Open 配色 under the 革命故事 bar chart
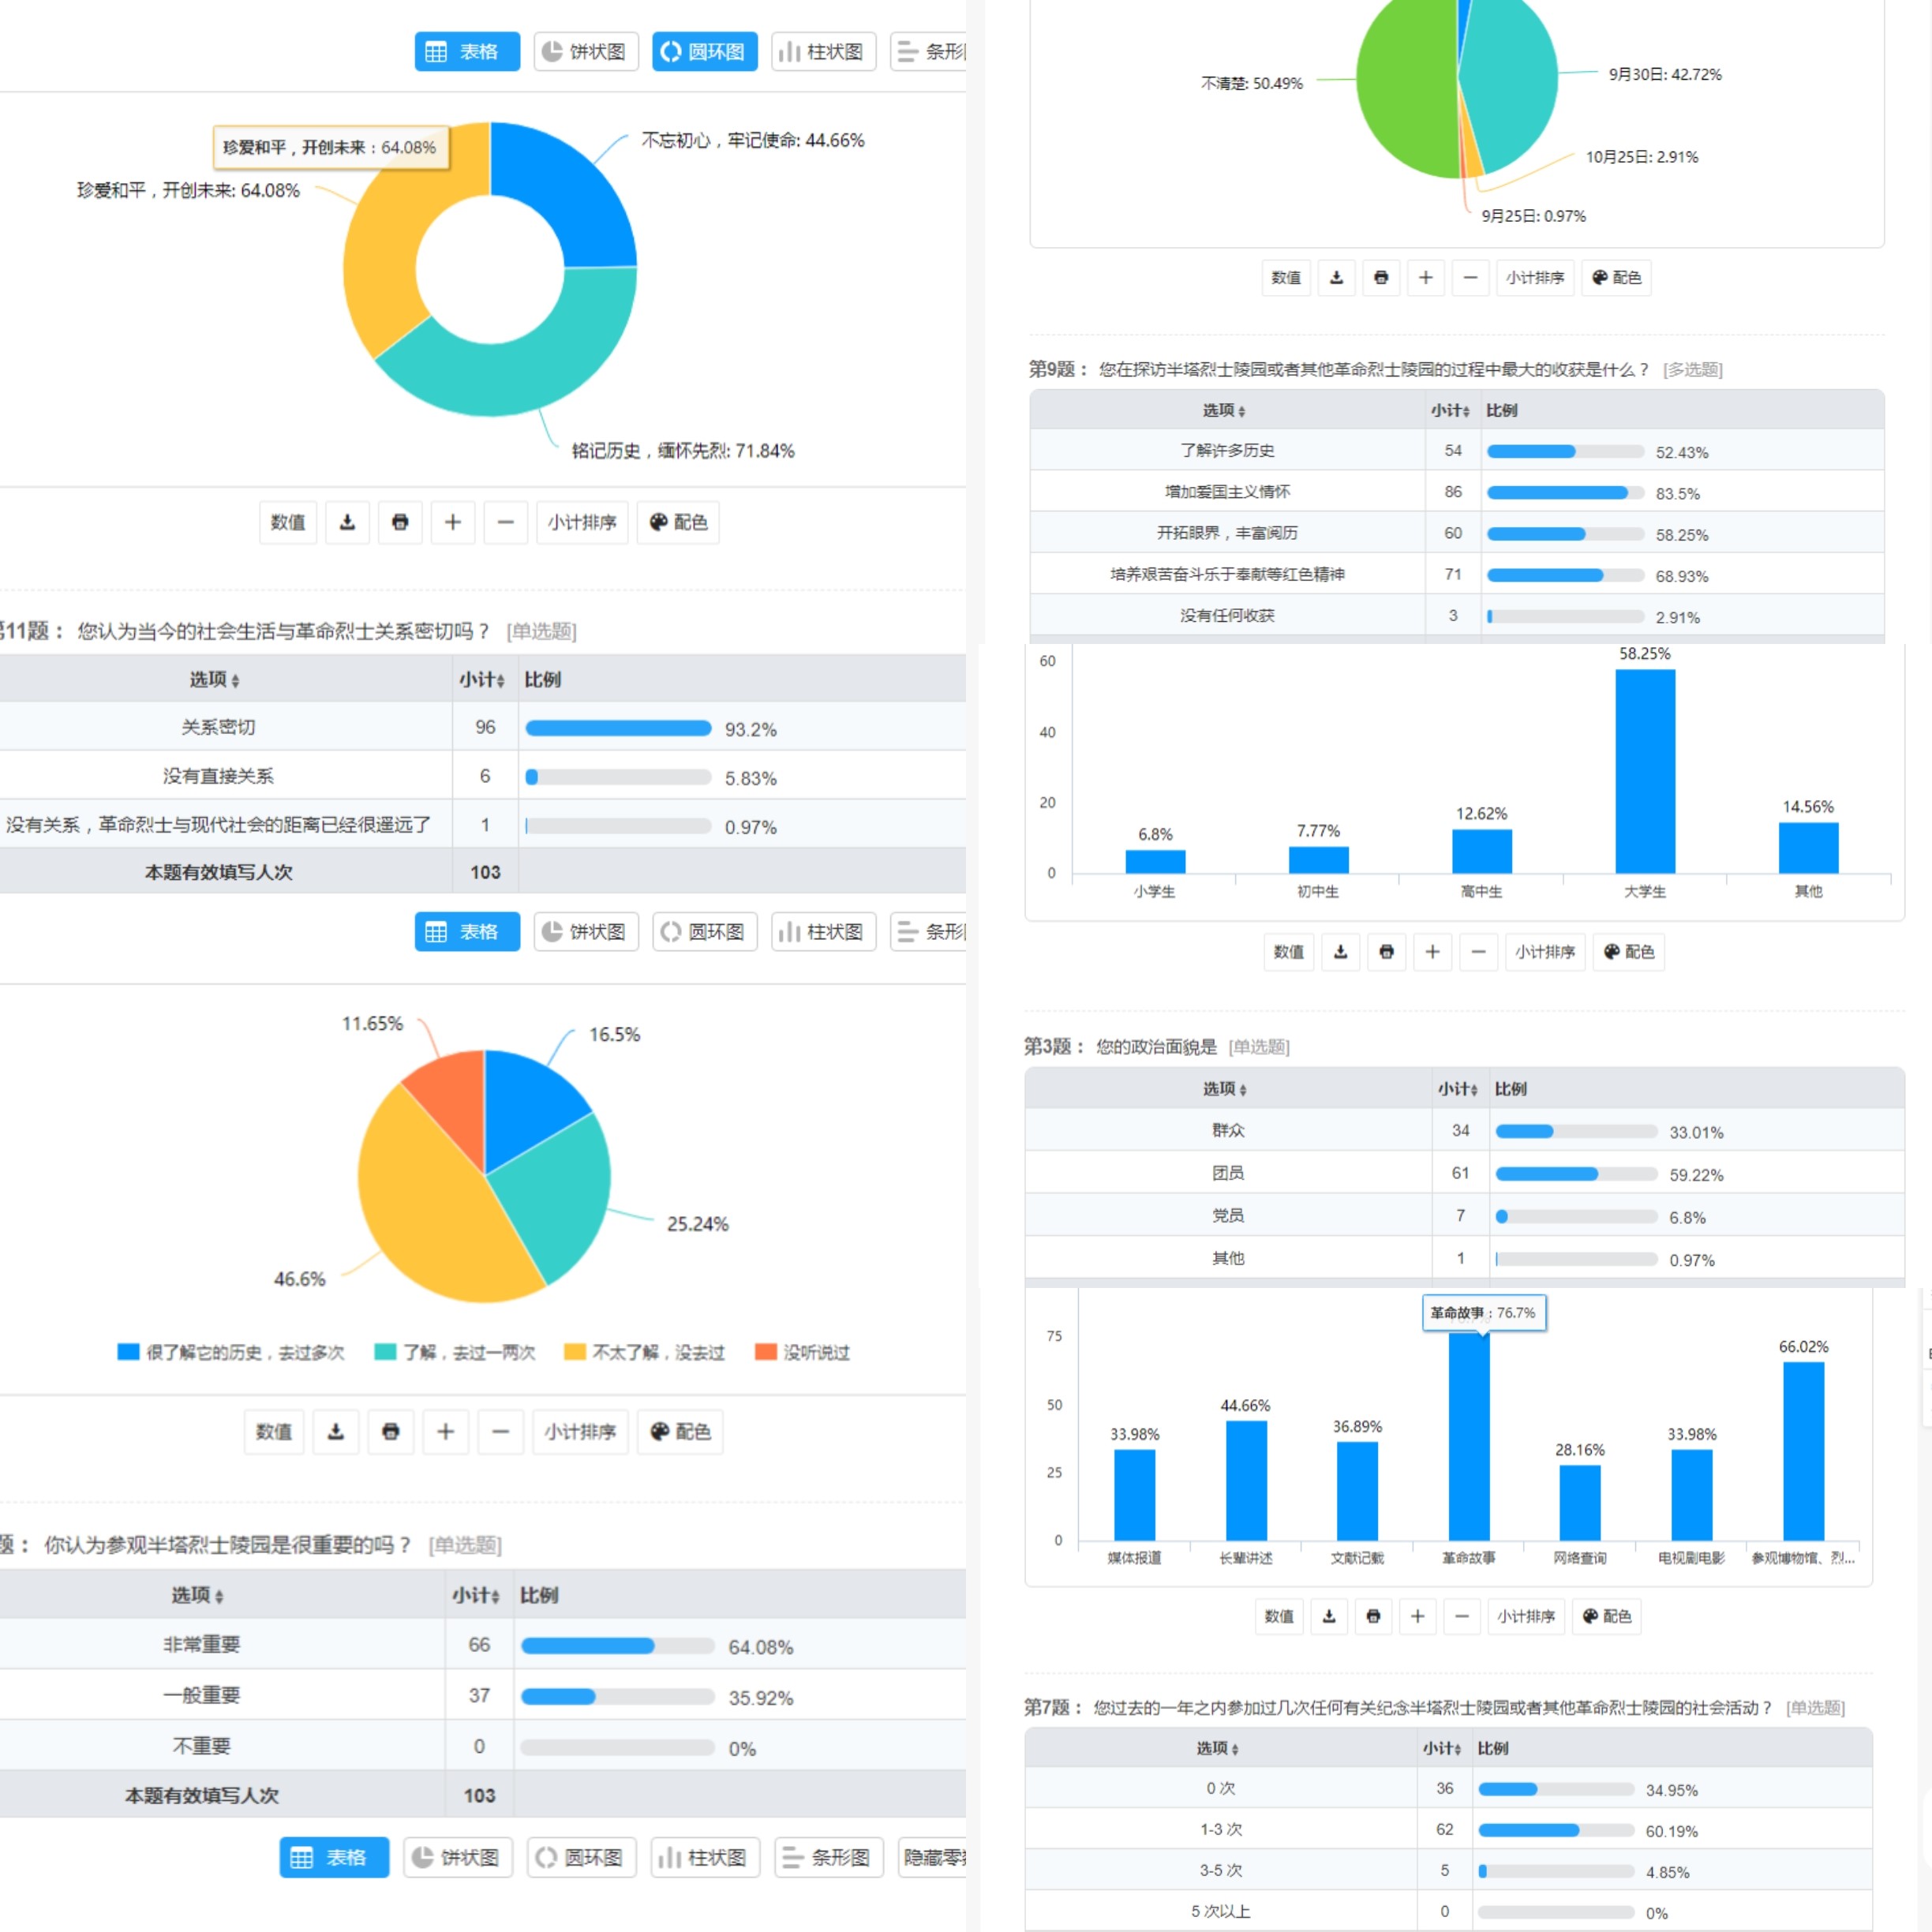The image size is (1932, 1932). pos(1607,1616)
